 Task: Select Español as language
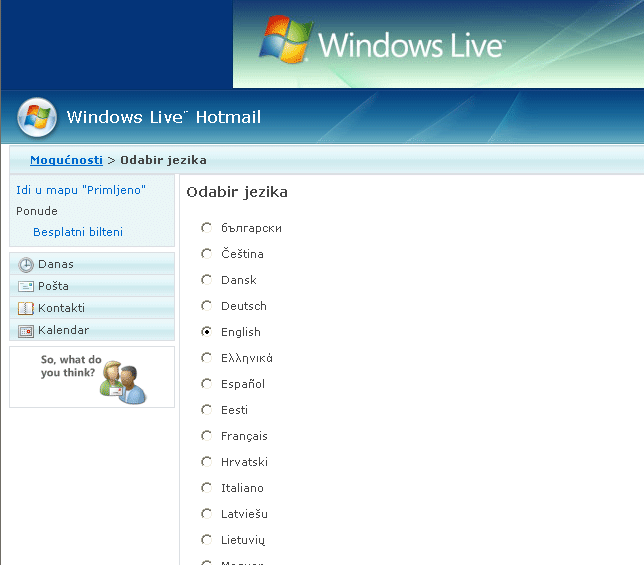207,384
